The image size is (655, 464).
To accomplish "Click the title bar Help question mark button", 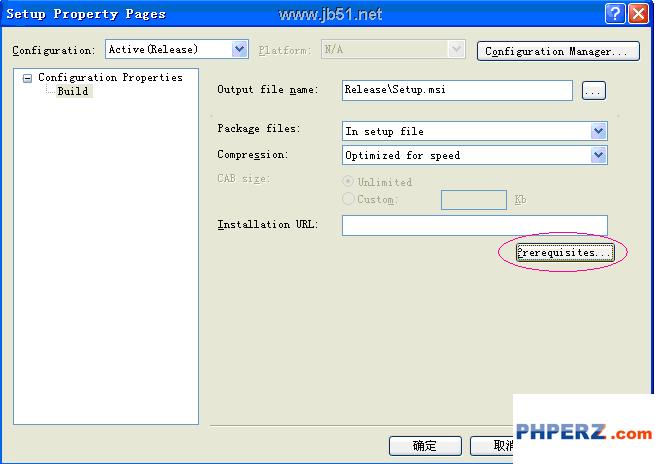I will pos(616,13).
